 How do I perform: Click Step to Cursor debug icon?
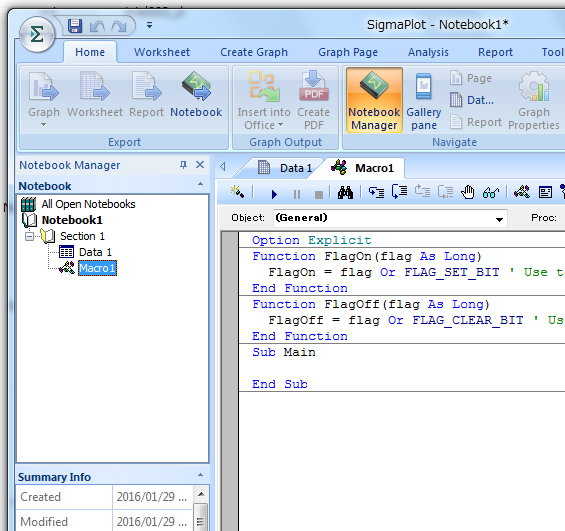[x=446, y=192]
